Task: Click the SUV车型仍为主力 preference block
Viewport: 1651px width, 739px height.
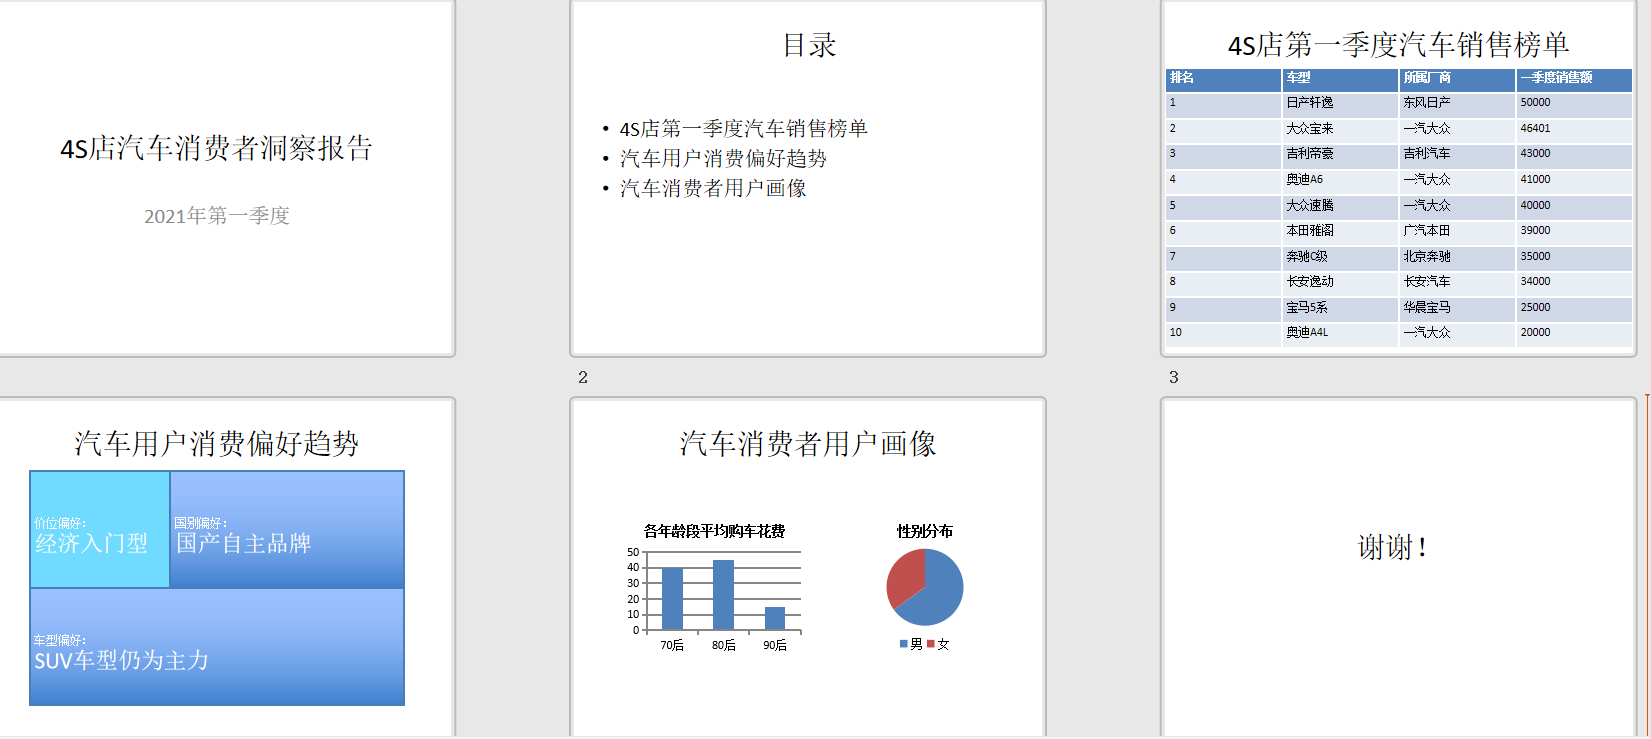Action: point(217,647)
